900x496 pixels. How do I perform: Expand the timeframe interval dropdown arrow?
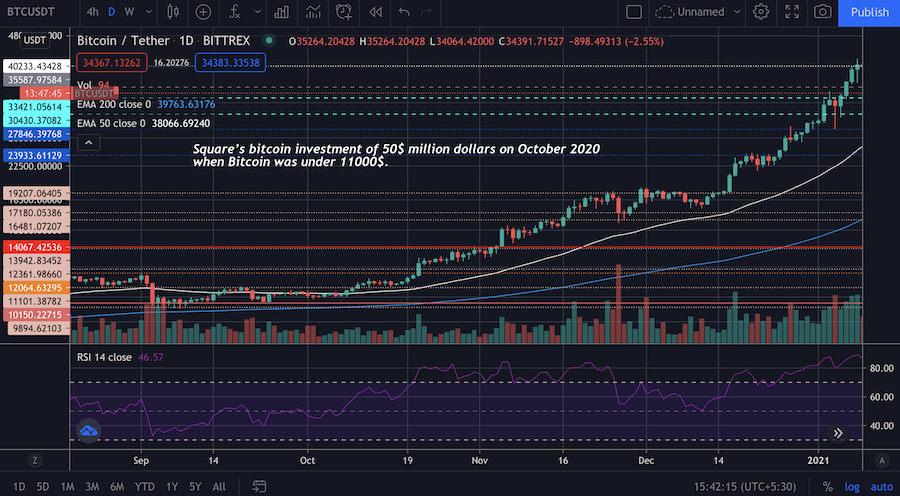click(x=149, y=11)
